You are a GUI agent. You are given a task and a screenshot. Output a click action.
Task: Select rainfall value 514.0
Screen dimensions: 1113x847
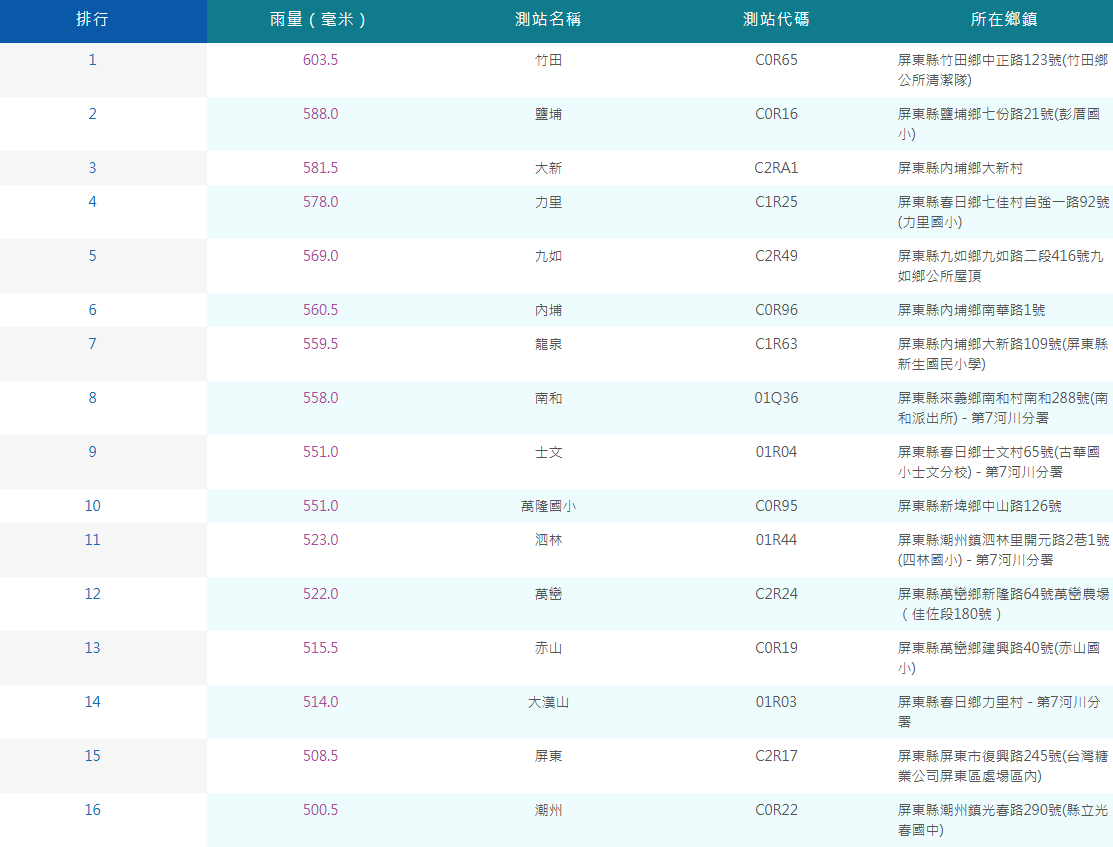(x=320, y=702)
